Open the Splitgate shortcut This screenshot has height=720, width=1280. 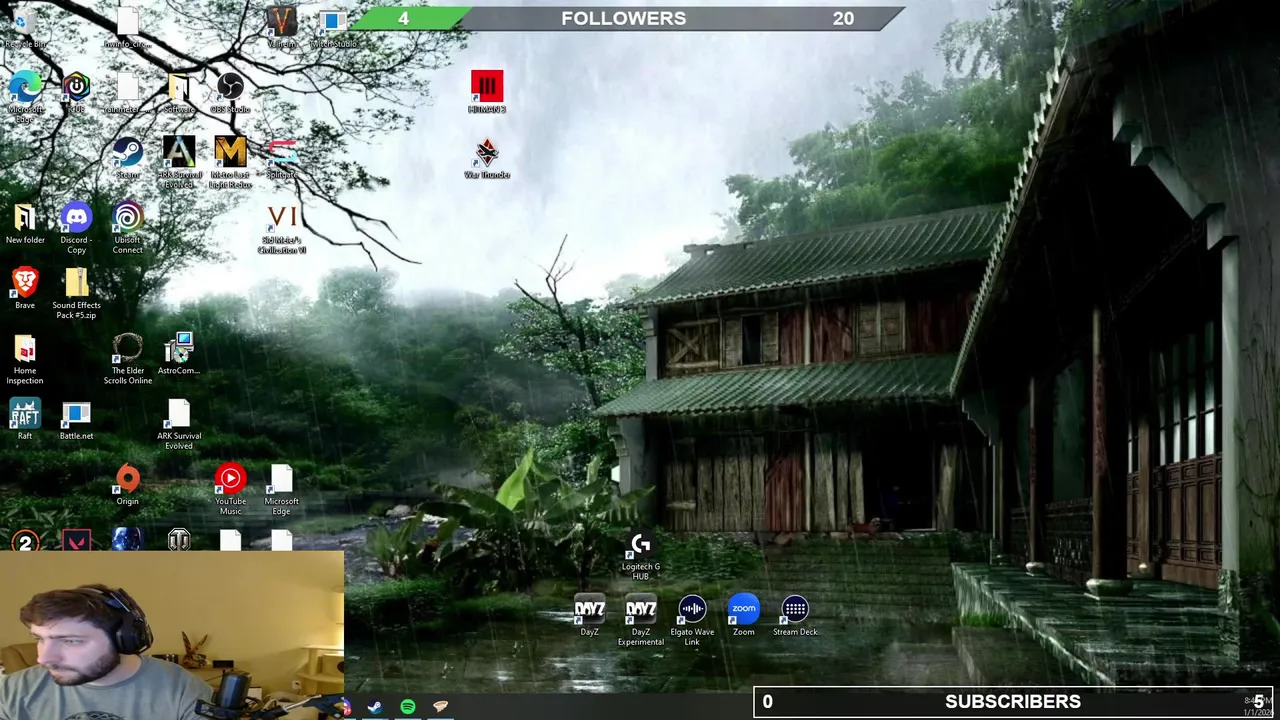[282, 158]
